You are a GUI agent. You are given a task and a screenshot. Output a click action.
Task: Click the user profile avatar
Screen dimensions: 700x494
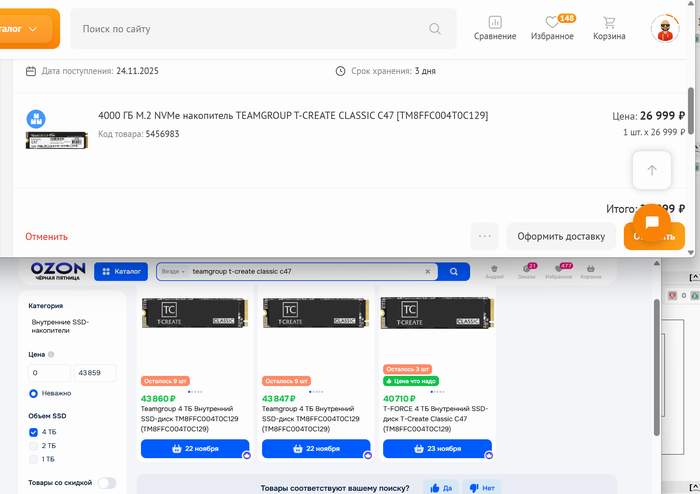point(665,29)
